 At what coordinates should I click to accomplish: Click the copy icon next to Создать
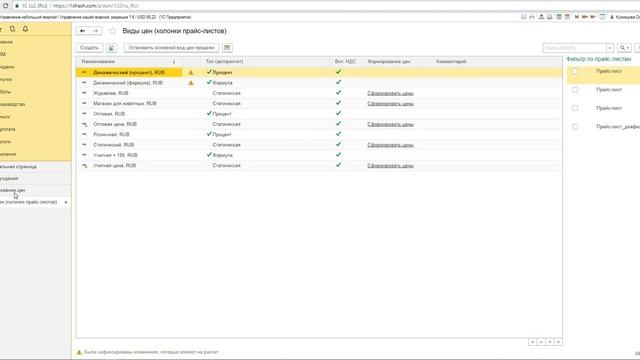(x=111, y=48)
